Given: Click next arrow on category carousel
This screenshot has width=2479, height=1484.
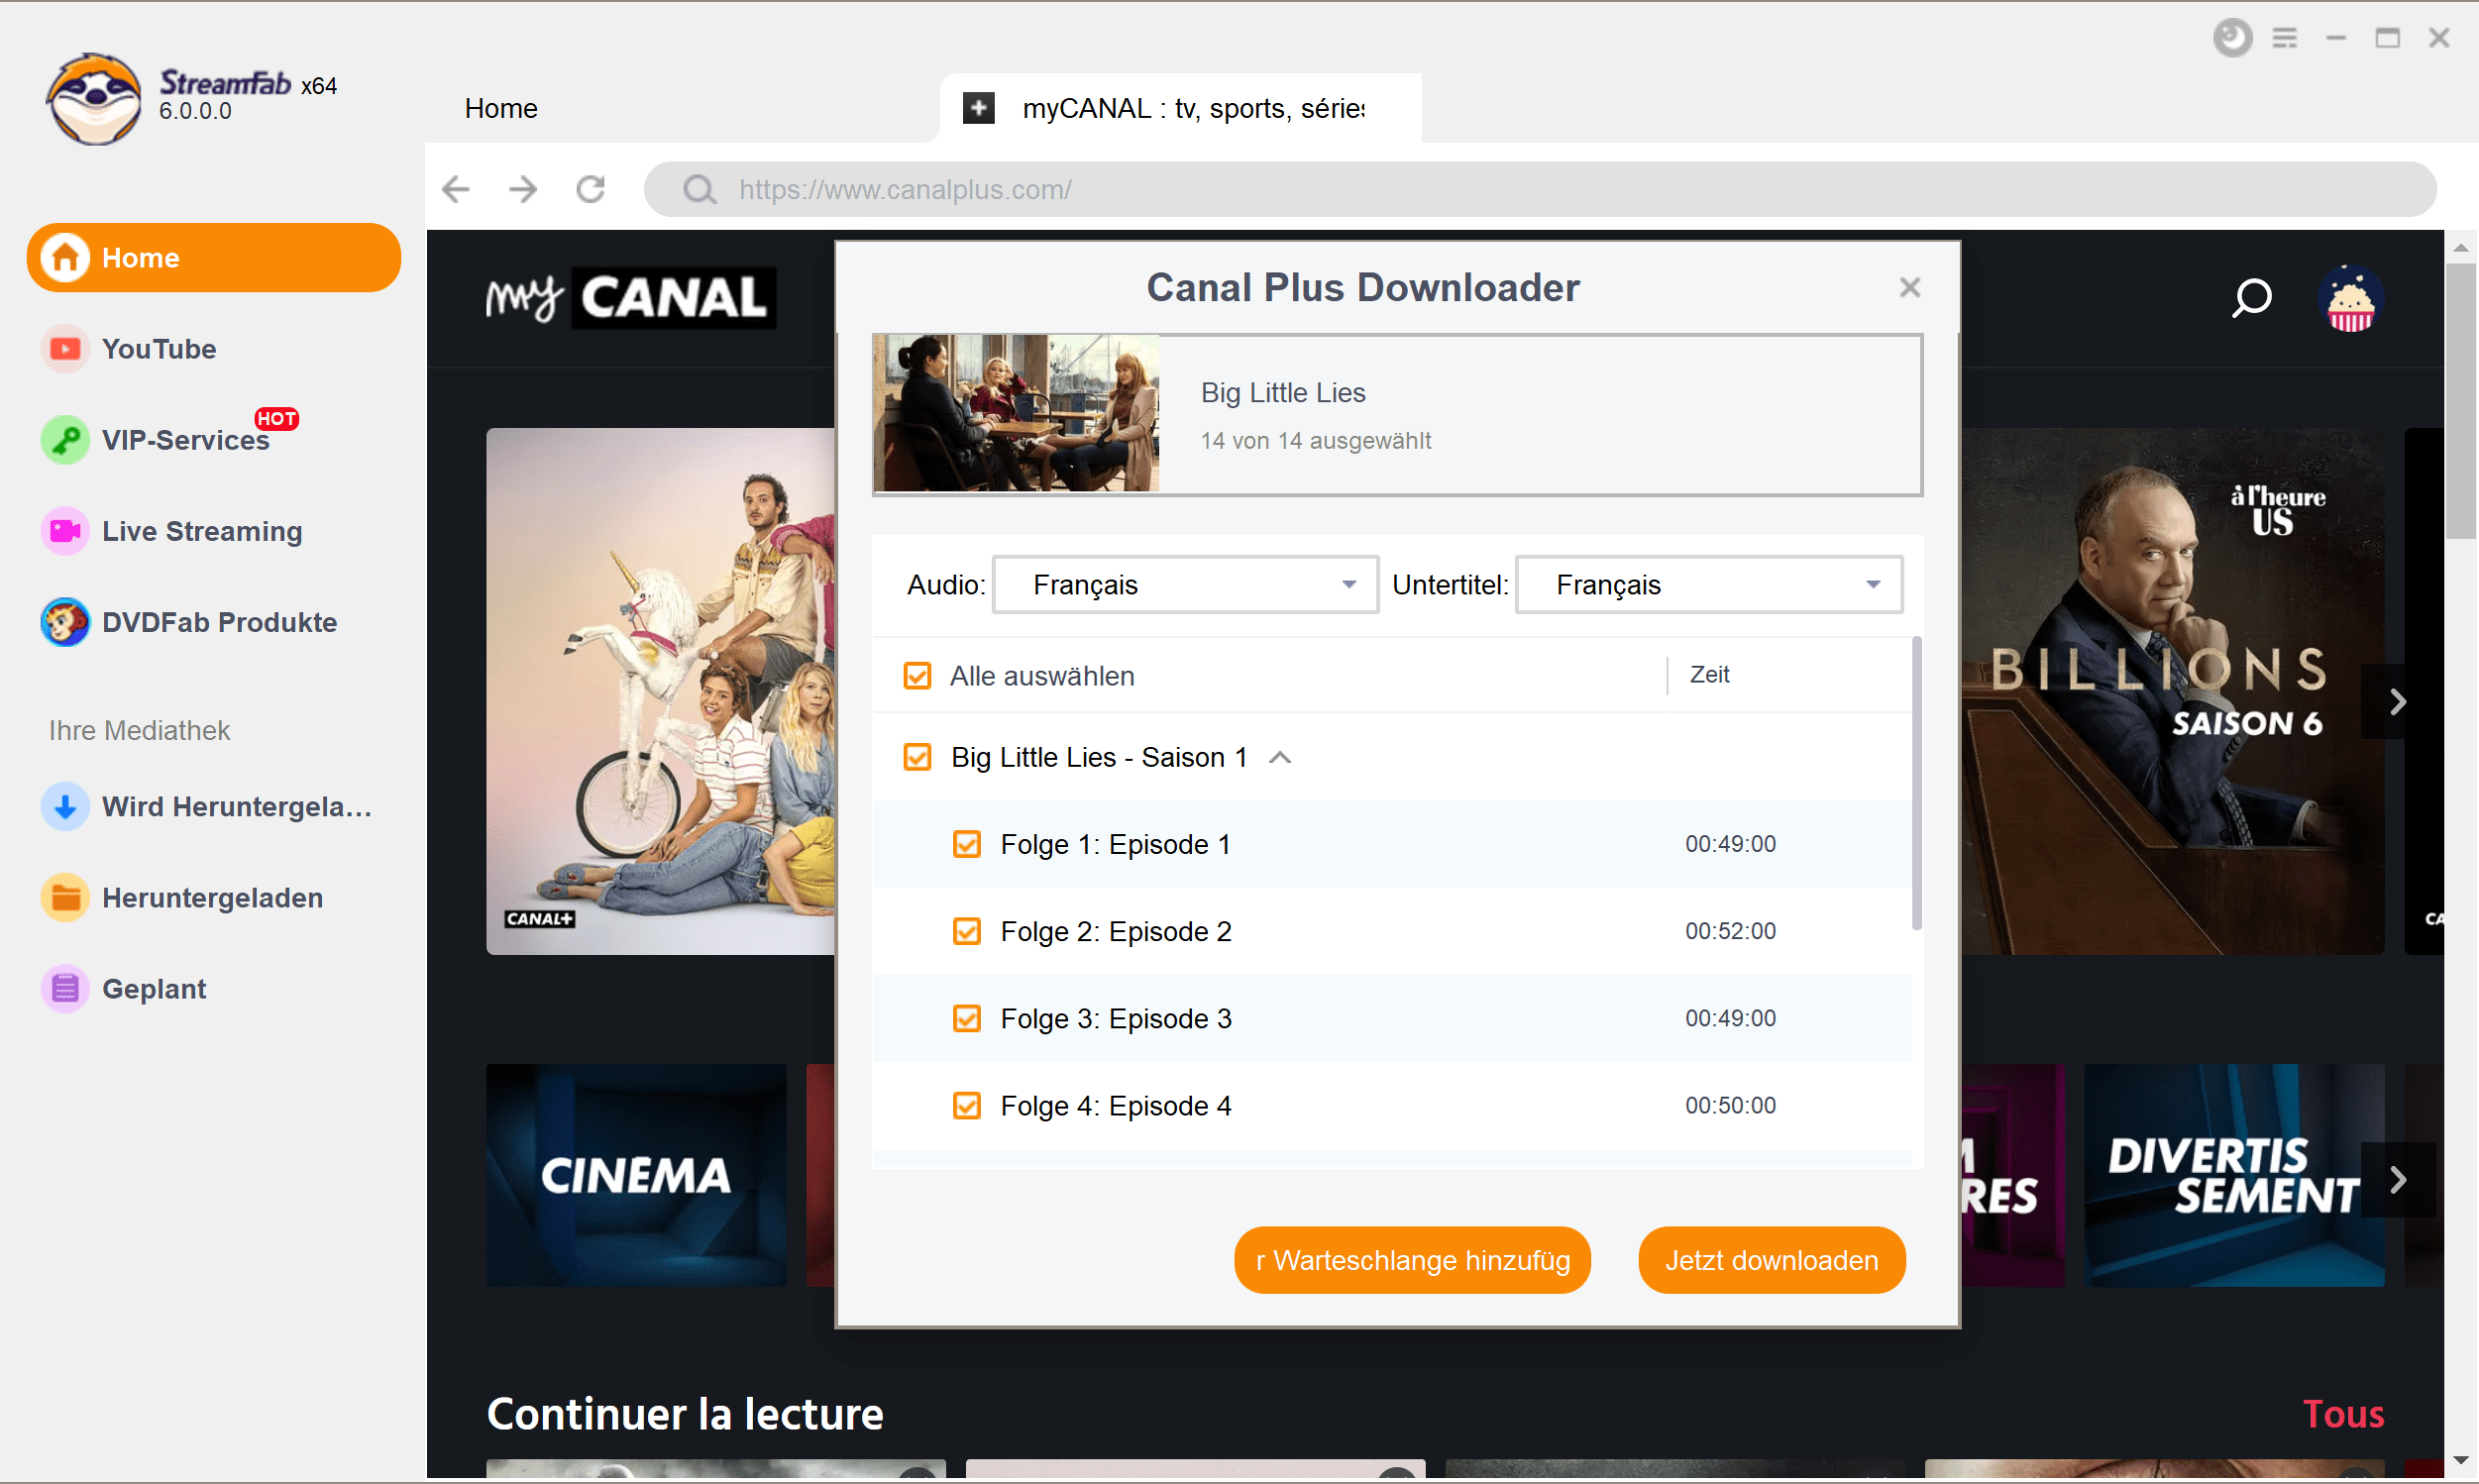Looking at the screenshot, I should [x=2397, y=1180].
